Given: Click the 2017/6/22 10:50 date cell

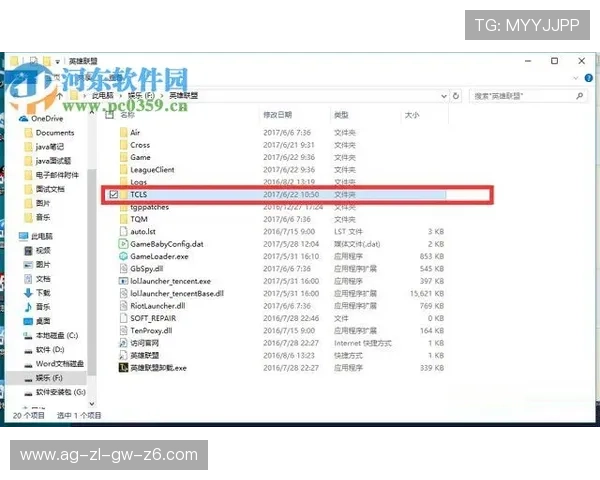Looking at the screenshot, I should (x=291, y=194).
